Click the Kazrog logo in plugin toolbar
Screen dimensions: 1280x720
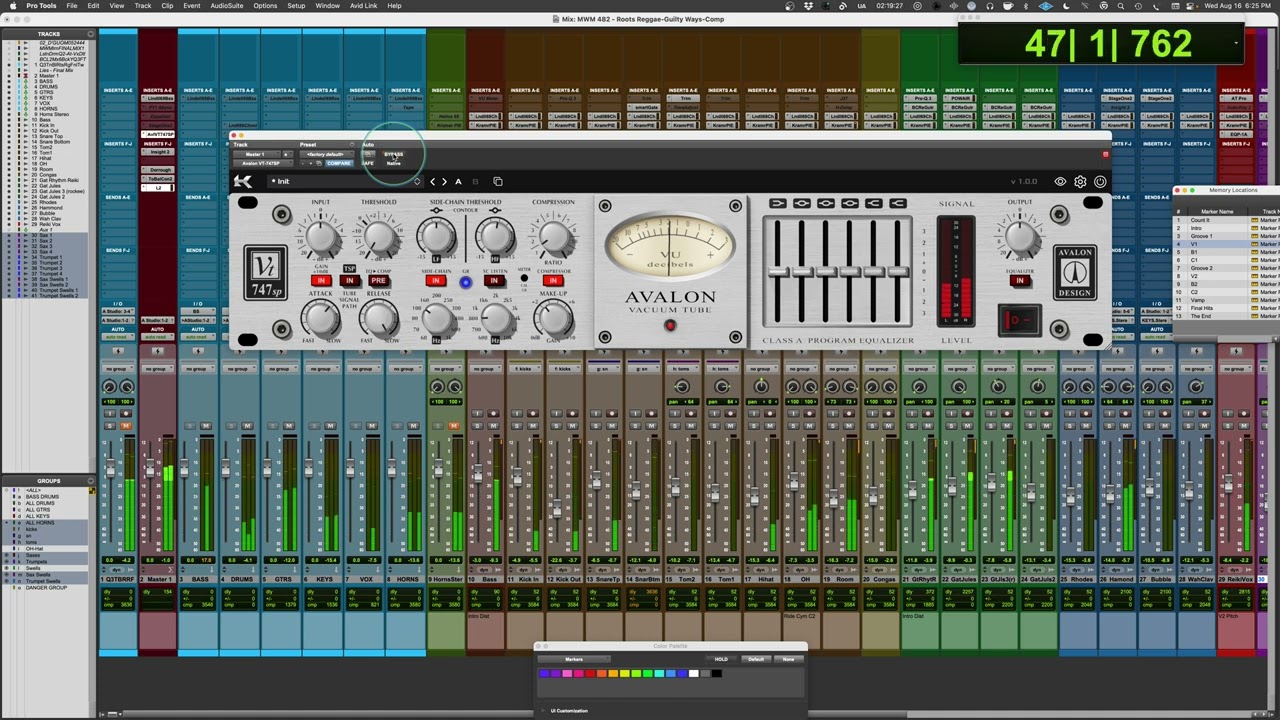point(243,181)
